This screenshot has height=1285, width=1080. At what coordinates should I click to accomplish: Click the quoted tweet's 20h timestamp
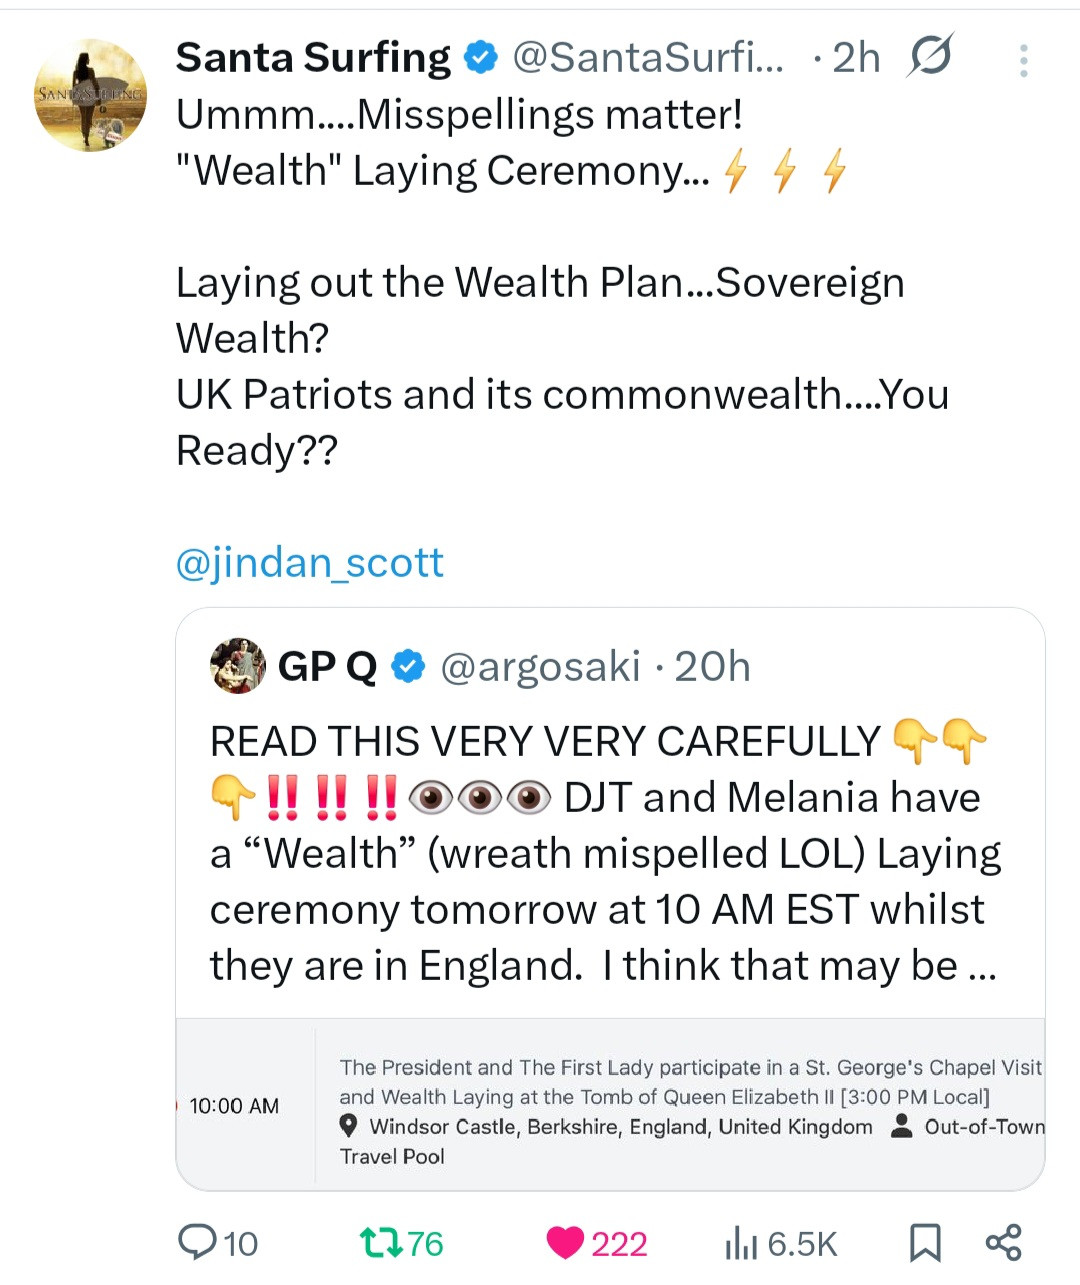point(712,667)
